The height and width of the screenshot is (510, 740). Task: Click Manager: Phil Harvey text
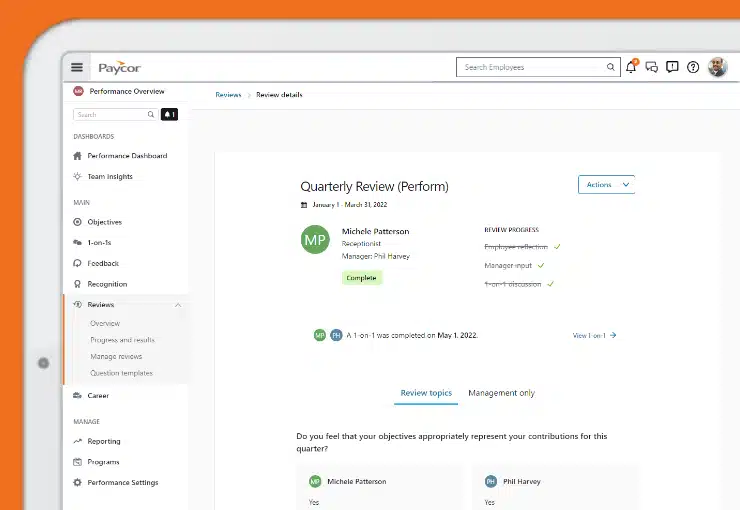pos(376,256)
